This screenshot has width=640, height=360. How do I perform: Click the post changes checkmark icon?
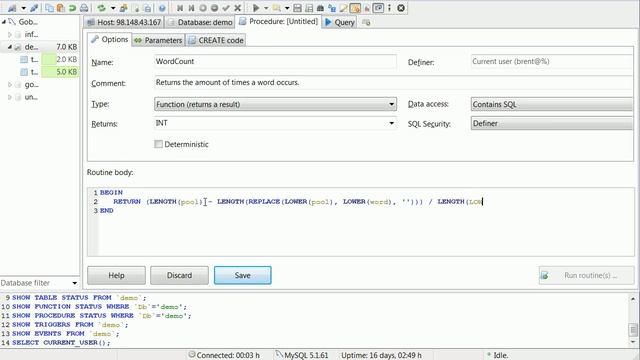[226, 8]
